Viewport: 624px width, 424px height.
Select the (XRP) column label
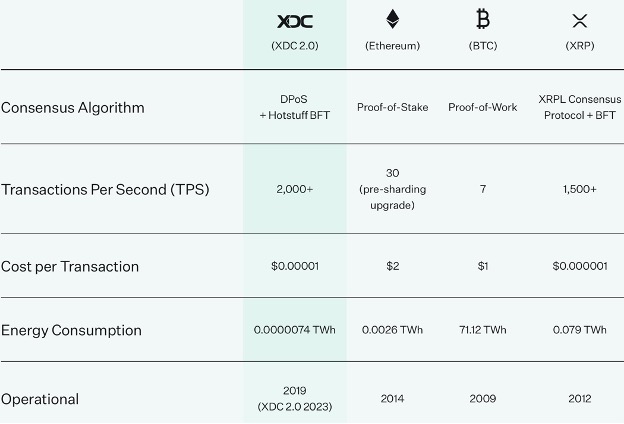[580, 46]
